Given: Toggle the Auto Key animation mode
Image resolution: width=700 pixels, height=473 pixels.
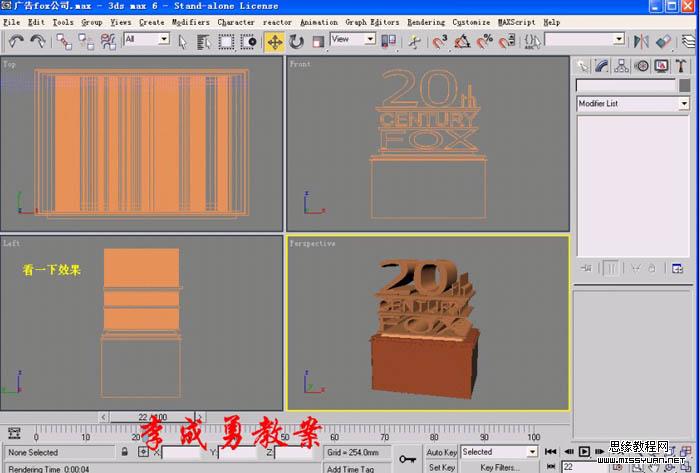Looking at the screenshot, I should 442,453.
